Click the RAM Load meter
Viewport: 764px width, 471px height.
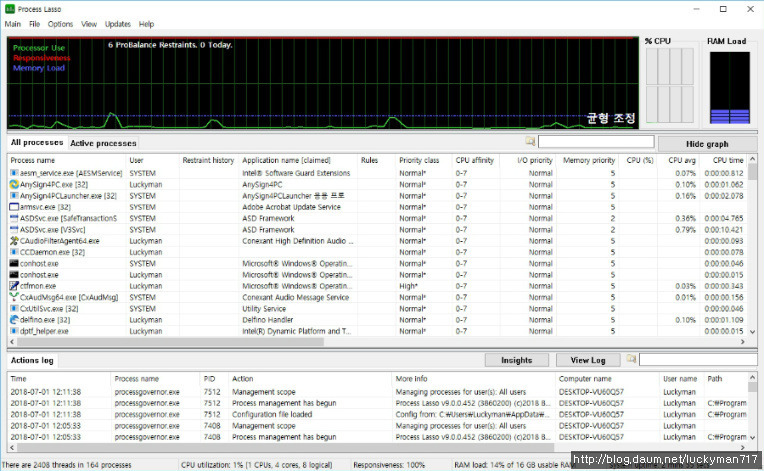[729, 88]
